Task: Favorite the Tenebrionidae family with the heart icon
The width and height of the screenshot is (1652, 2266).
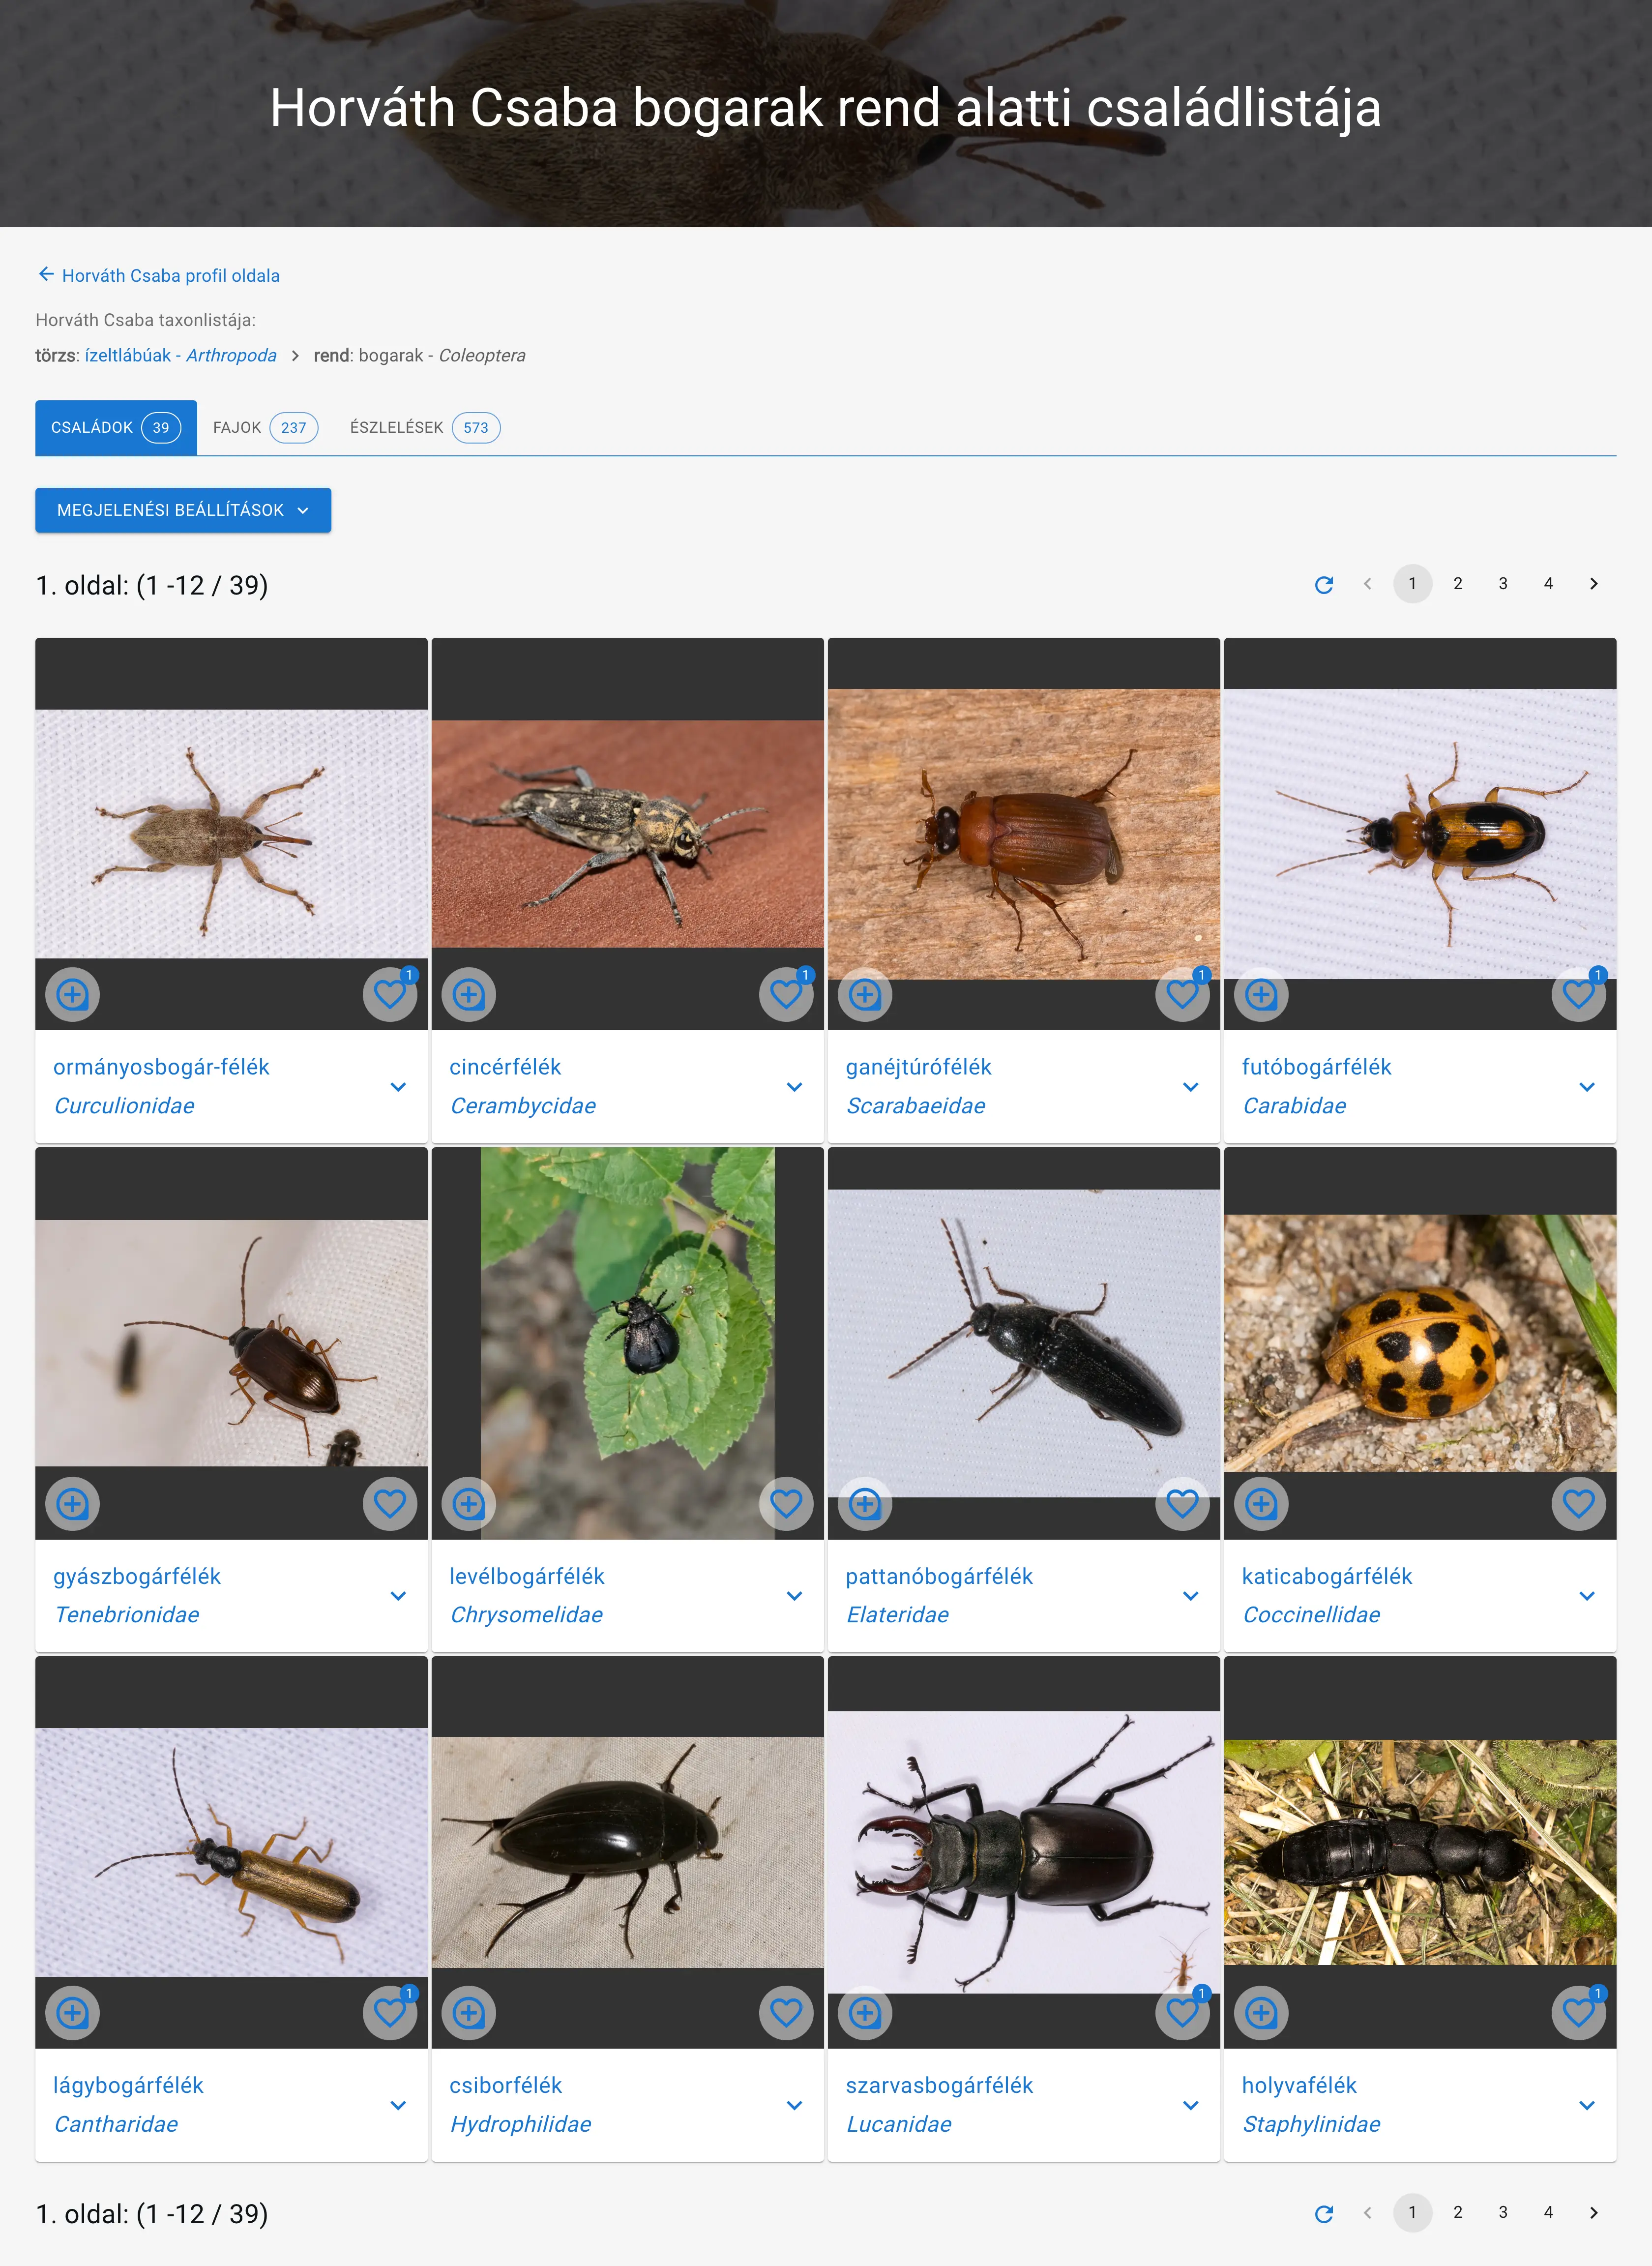Action: pos(389,1503)
